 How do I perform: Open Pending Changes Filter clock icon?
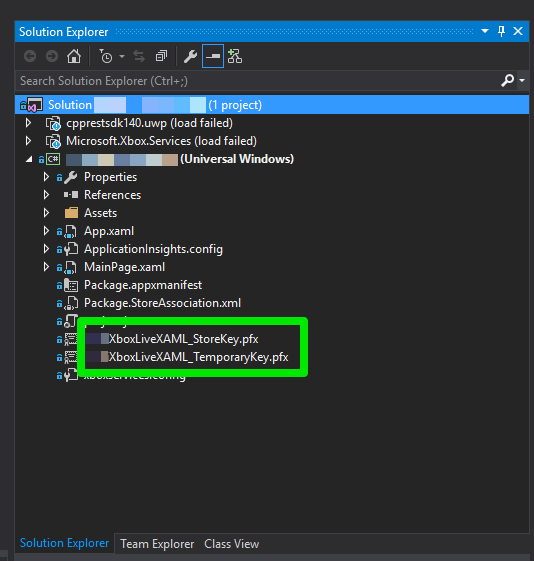click(106, 56)
